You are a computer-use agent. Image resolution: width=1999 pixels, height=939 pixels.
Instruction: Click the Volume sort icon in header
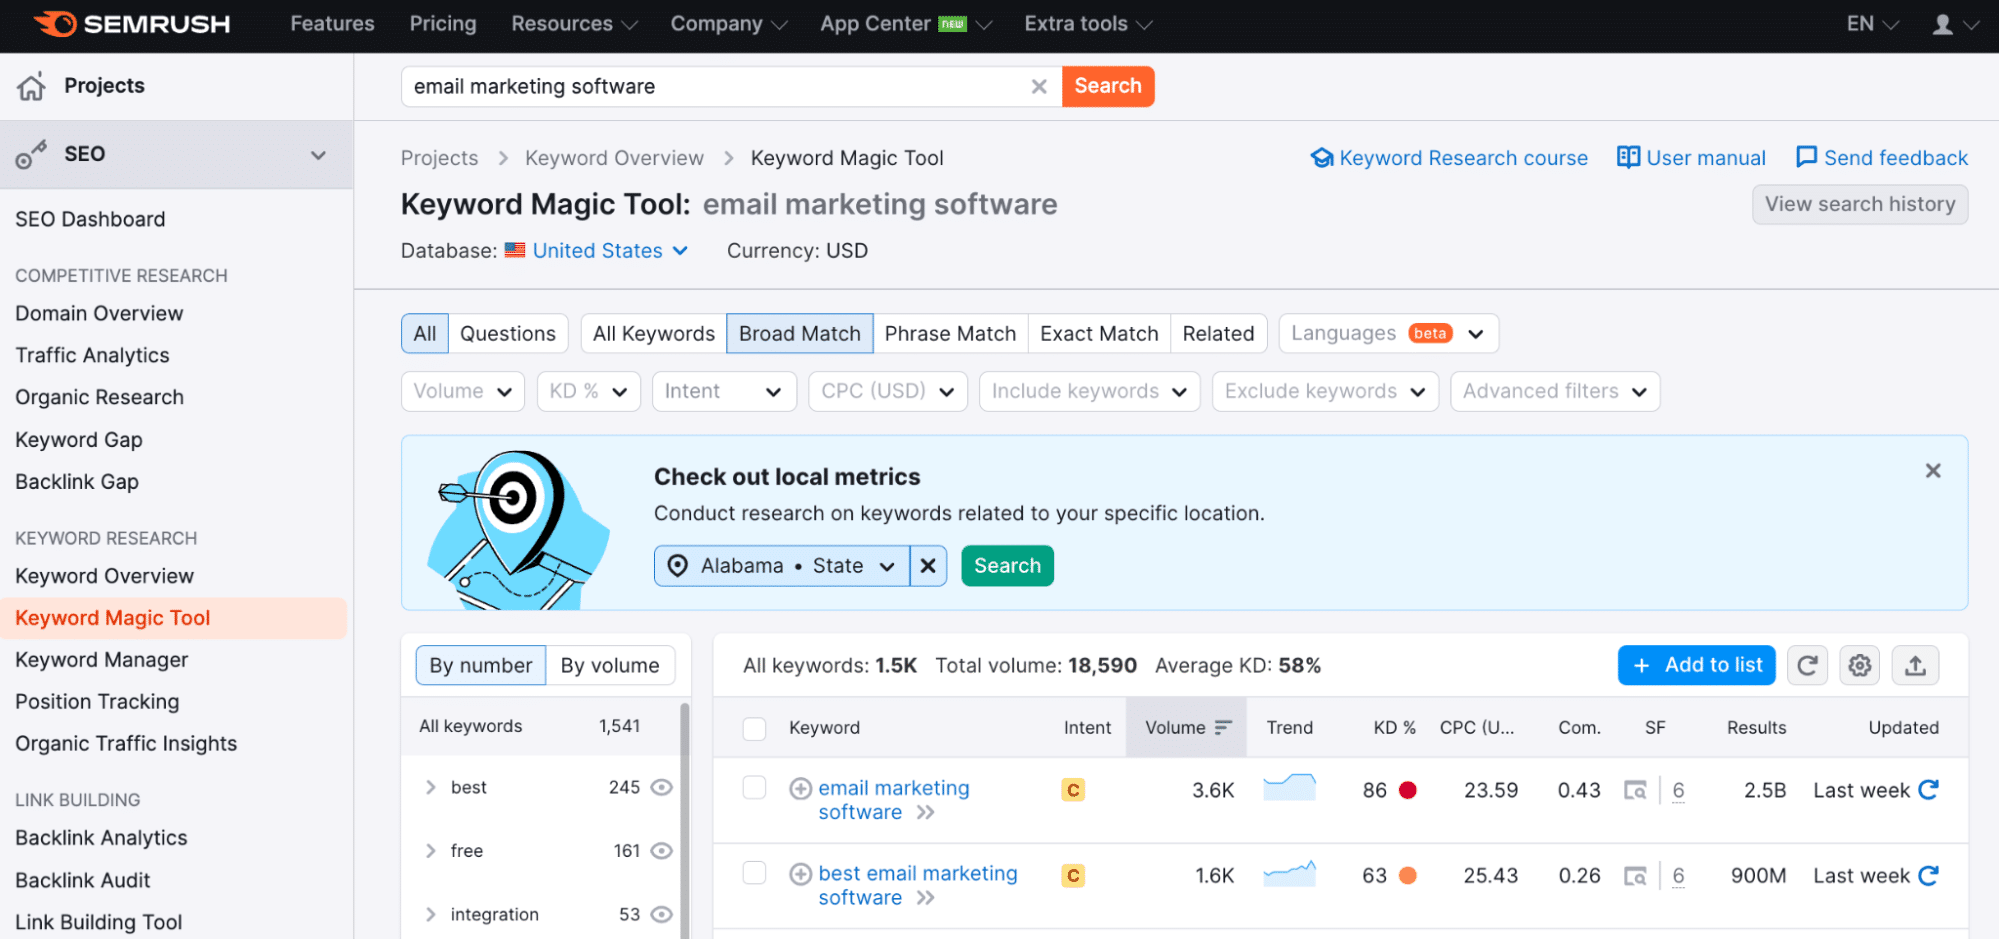click(x=1223, y=728)
